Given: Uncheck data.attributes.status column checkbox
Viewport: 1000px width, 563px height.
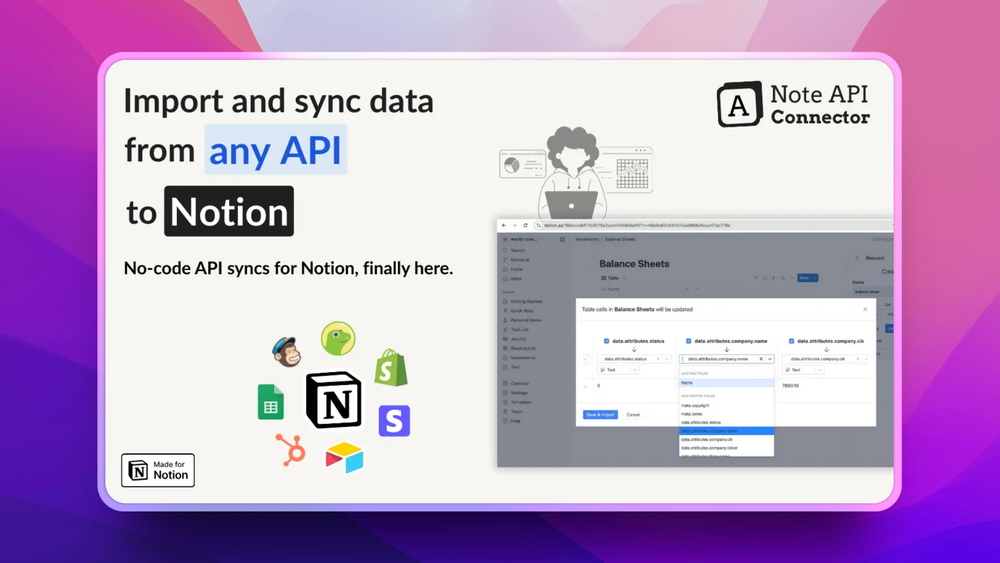Looking at the screenshot, I should 607,341.
